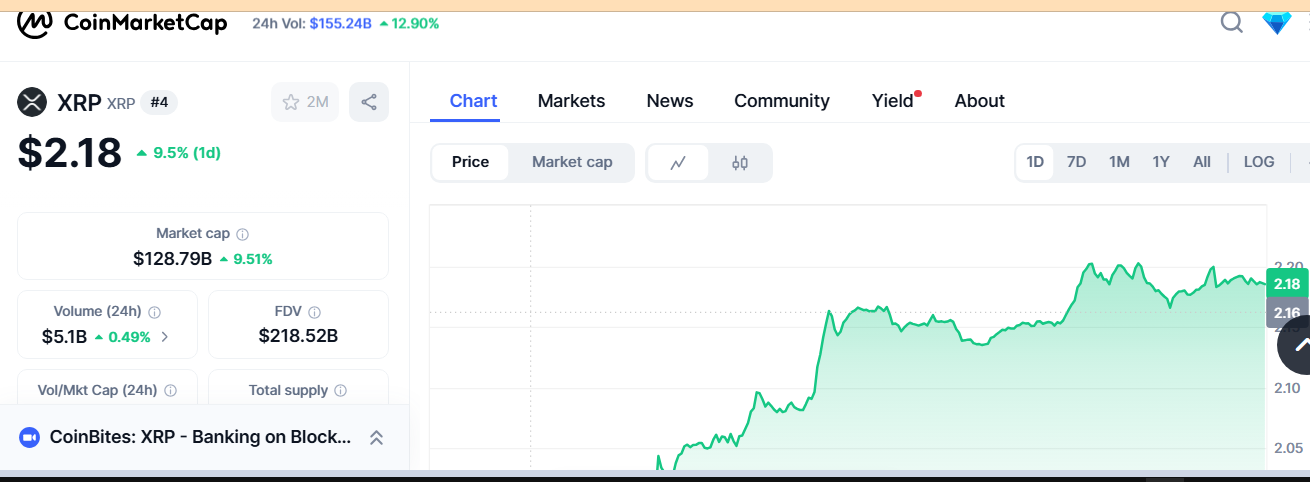Open the search magnifier icon
1310x482 pixels.
(x=1232, y=21)
